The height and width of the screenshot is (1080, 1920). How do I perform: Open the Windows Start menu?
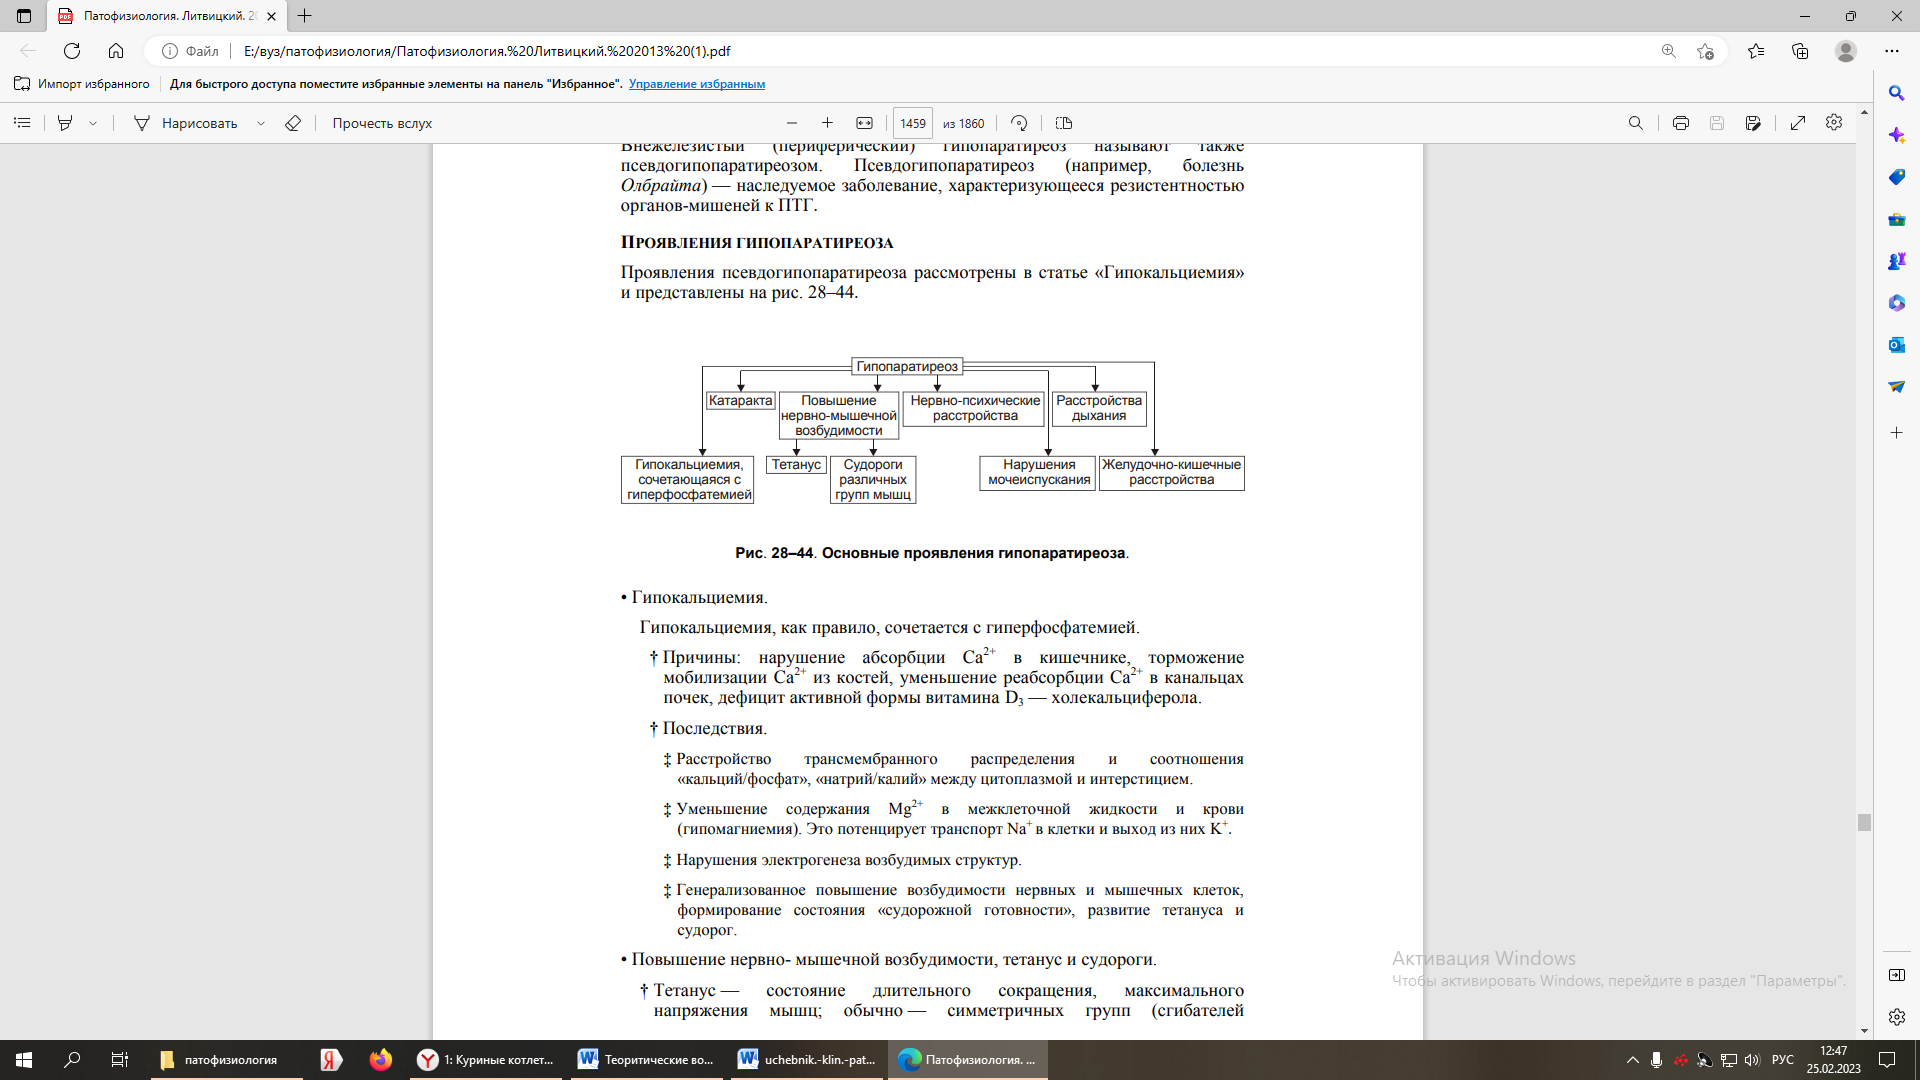(24, 1060)
